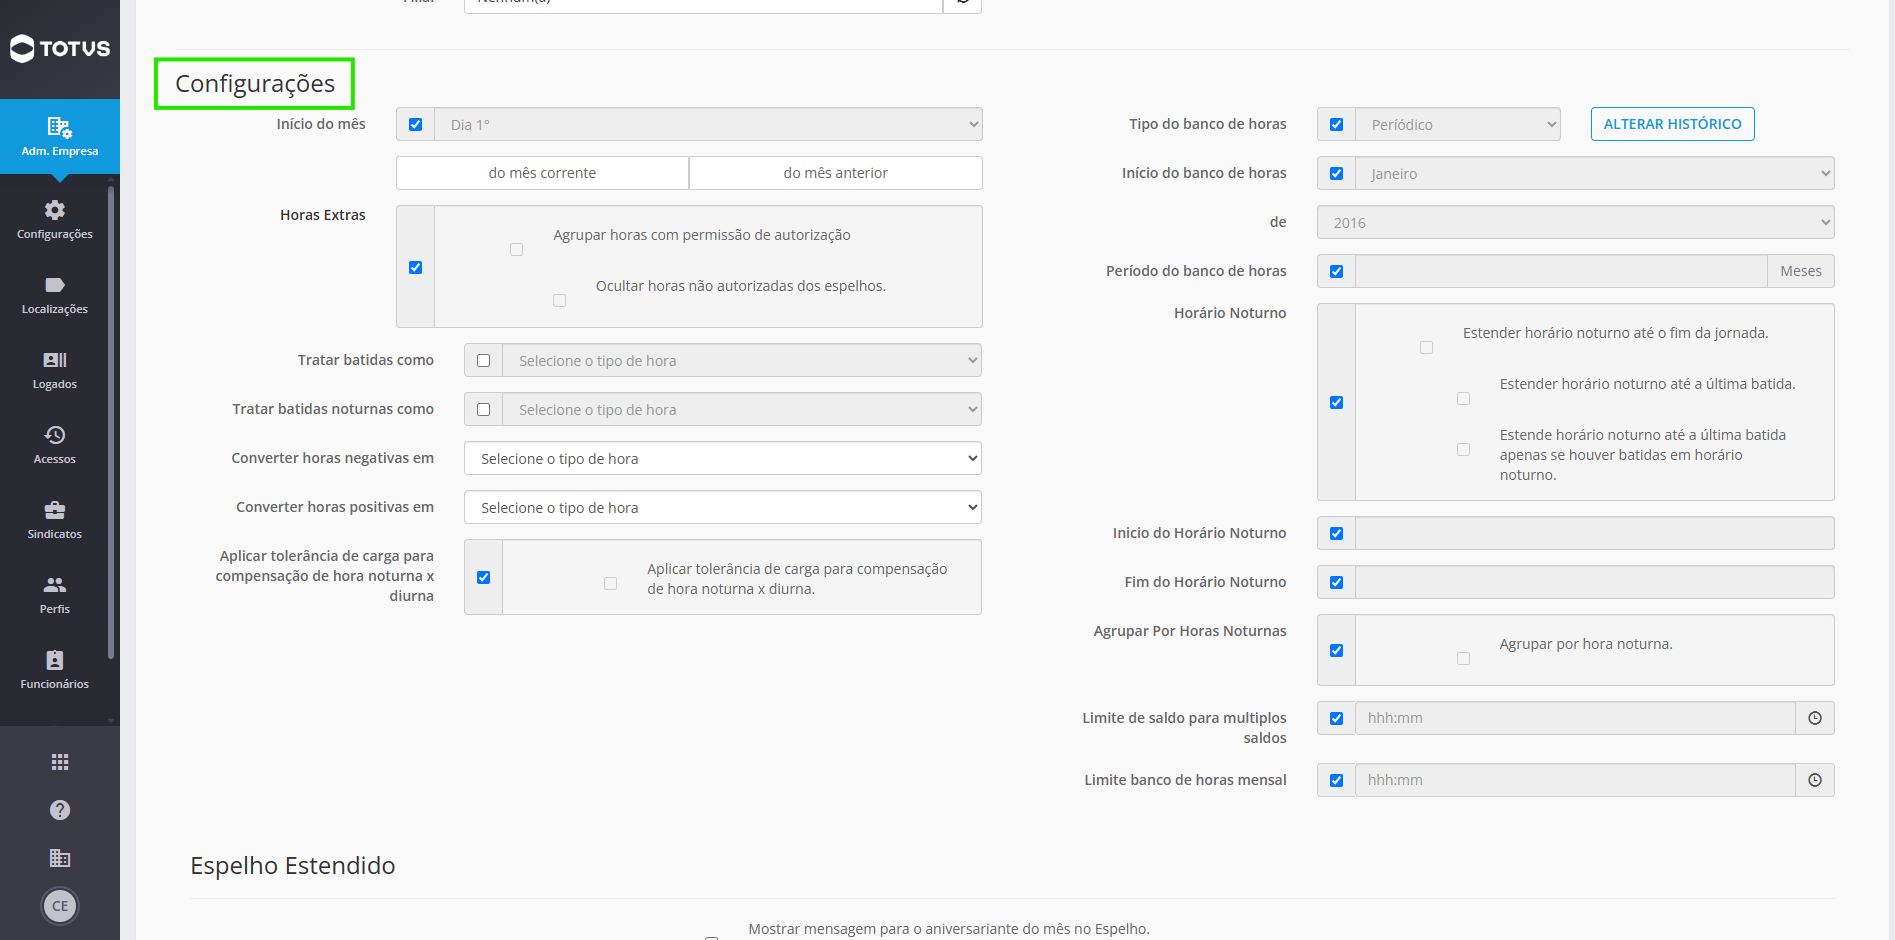The width and height of the screenshot is (1895, 940).
Task: Click the company building icon
Action: [x=60, y=858]
